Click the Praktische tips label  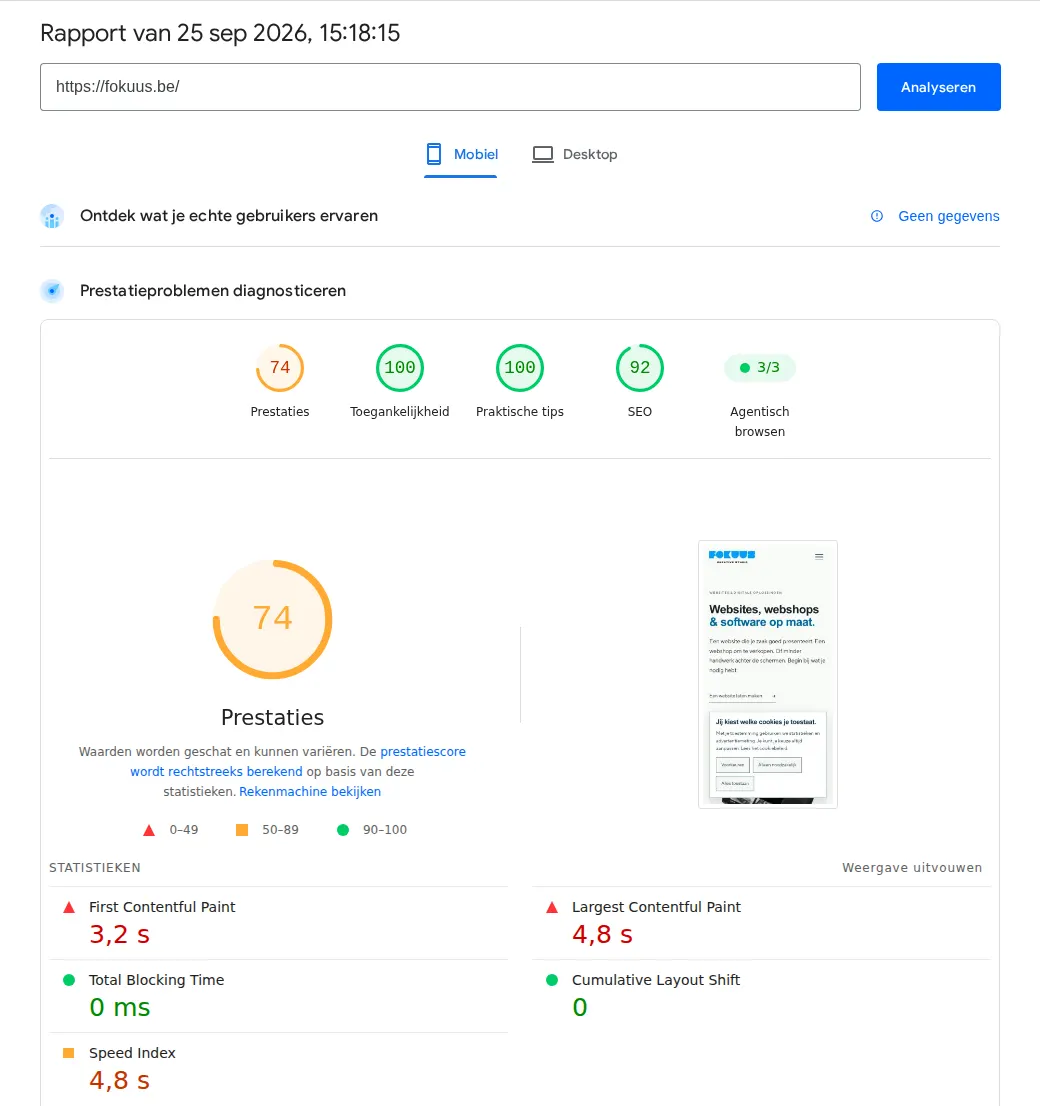[519, 411]
